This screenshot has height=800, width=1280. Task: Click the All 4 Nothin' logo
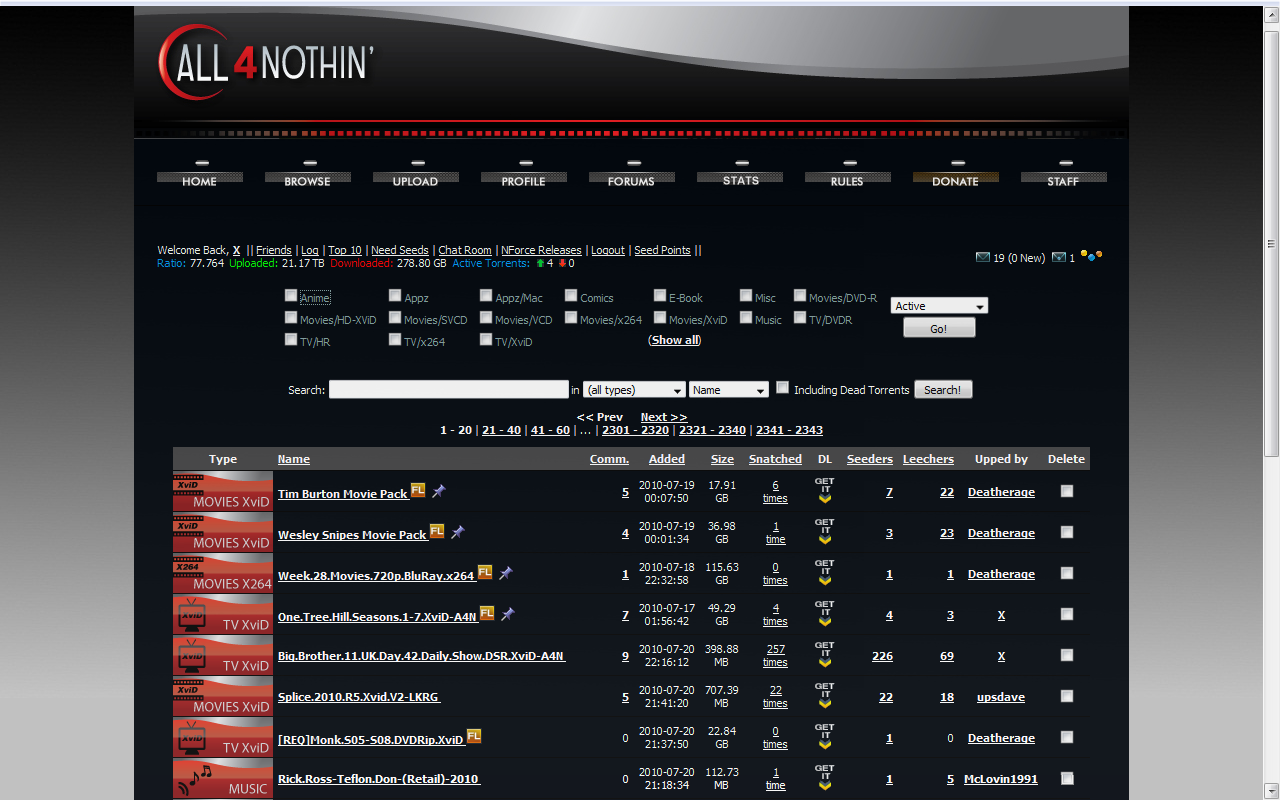point(266,62)
